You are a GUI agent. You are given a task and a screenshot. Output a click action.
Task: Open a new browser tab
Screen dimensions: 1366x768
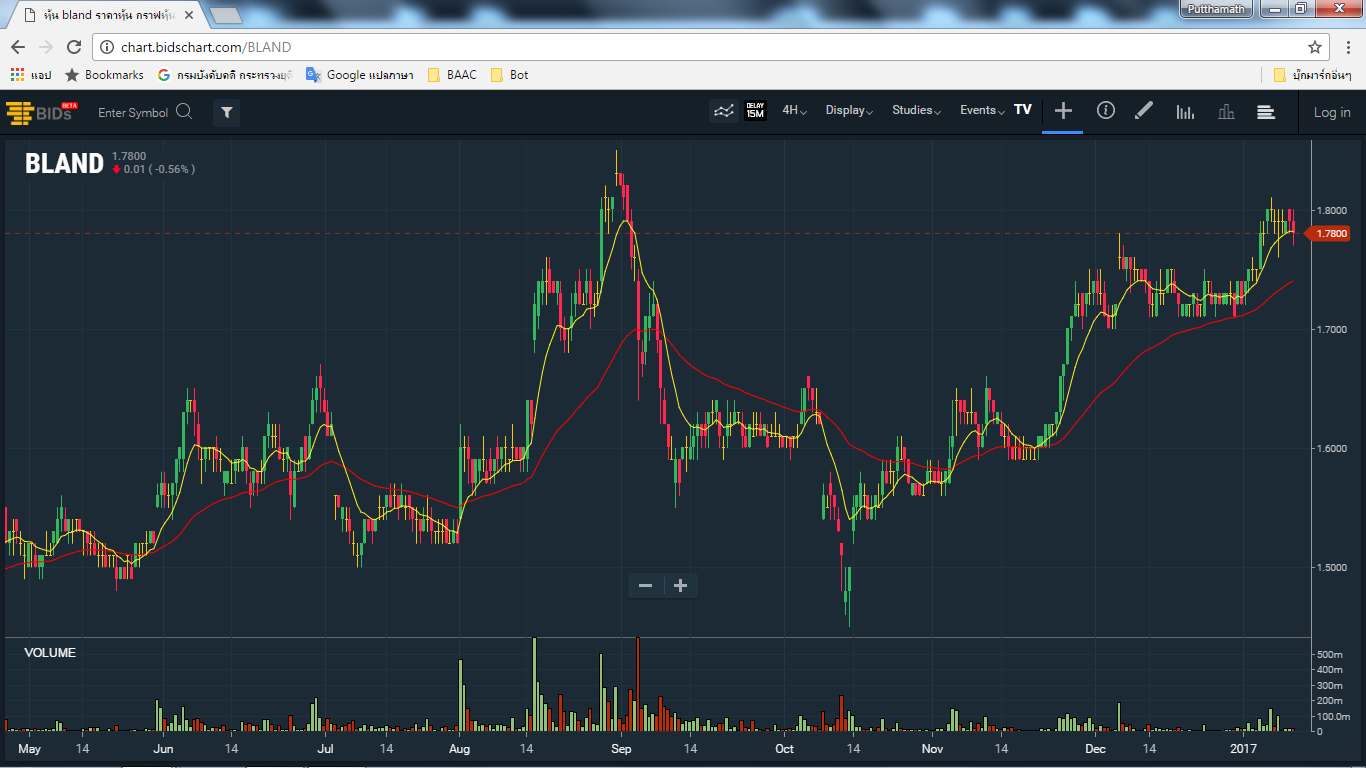[226, 15]
